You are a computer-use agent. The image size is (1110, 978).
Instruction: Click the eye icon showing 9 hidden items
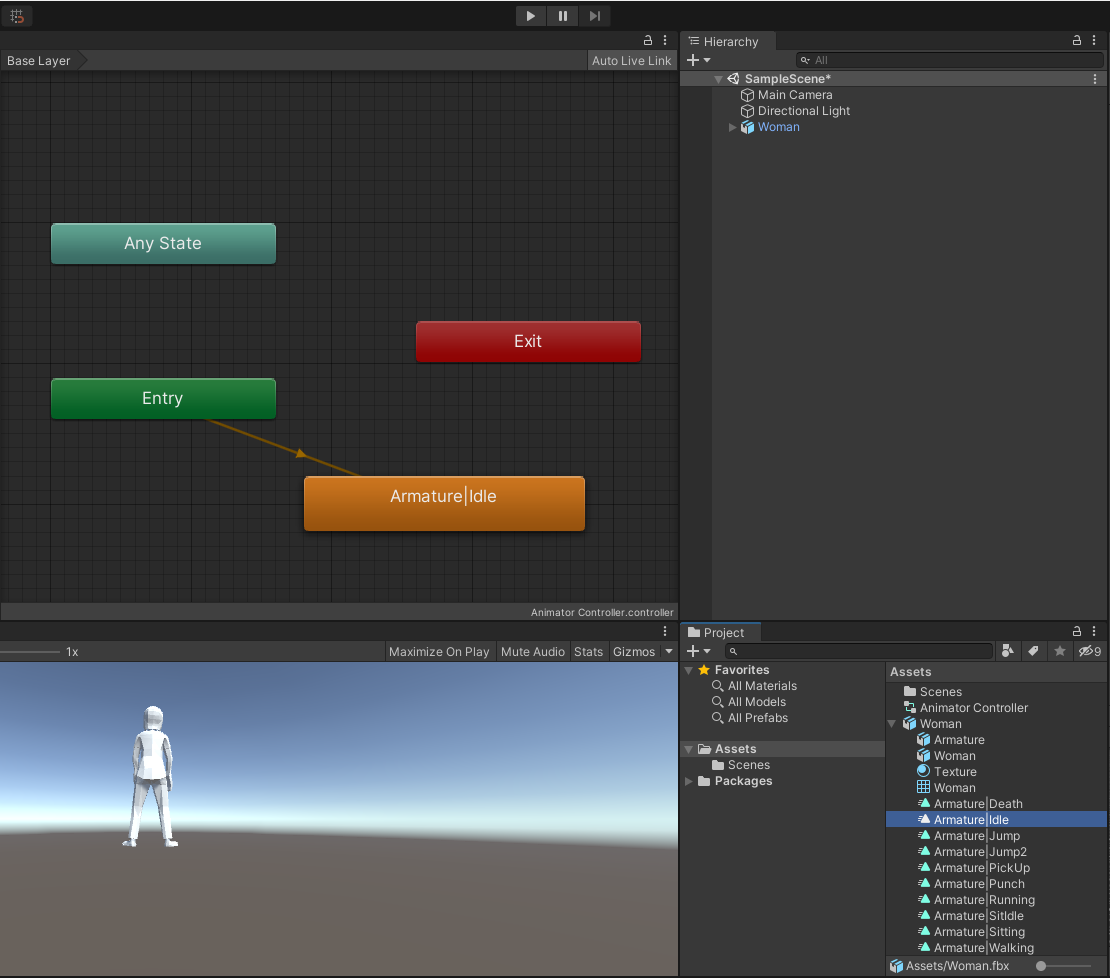tap(1088, 651)
